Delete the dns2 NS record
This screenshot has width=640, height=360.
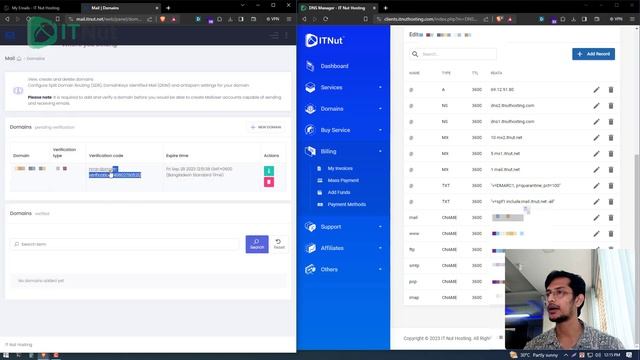click(611, 105)
